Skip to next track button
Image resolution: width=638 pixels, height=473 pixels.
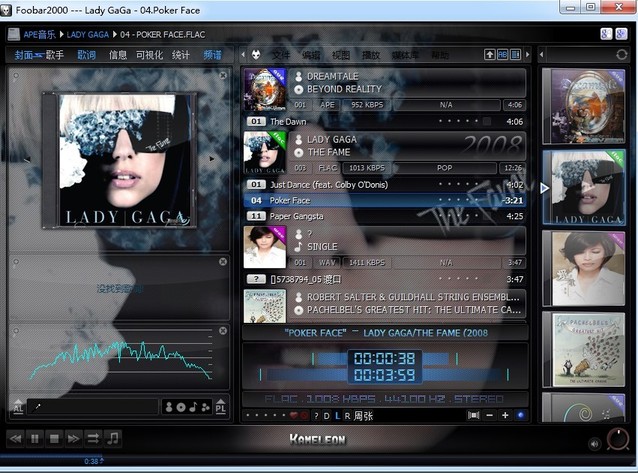coord(74,439)
